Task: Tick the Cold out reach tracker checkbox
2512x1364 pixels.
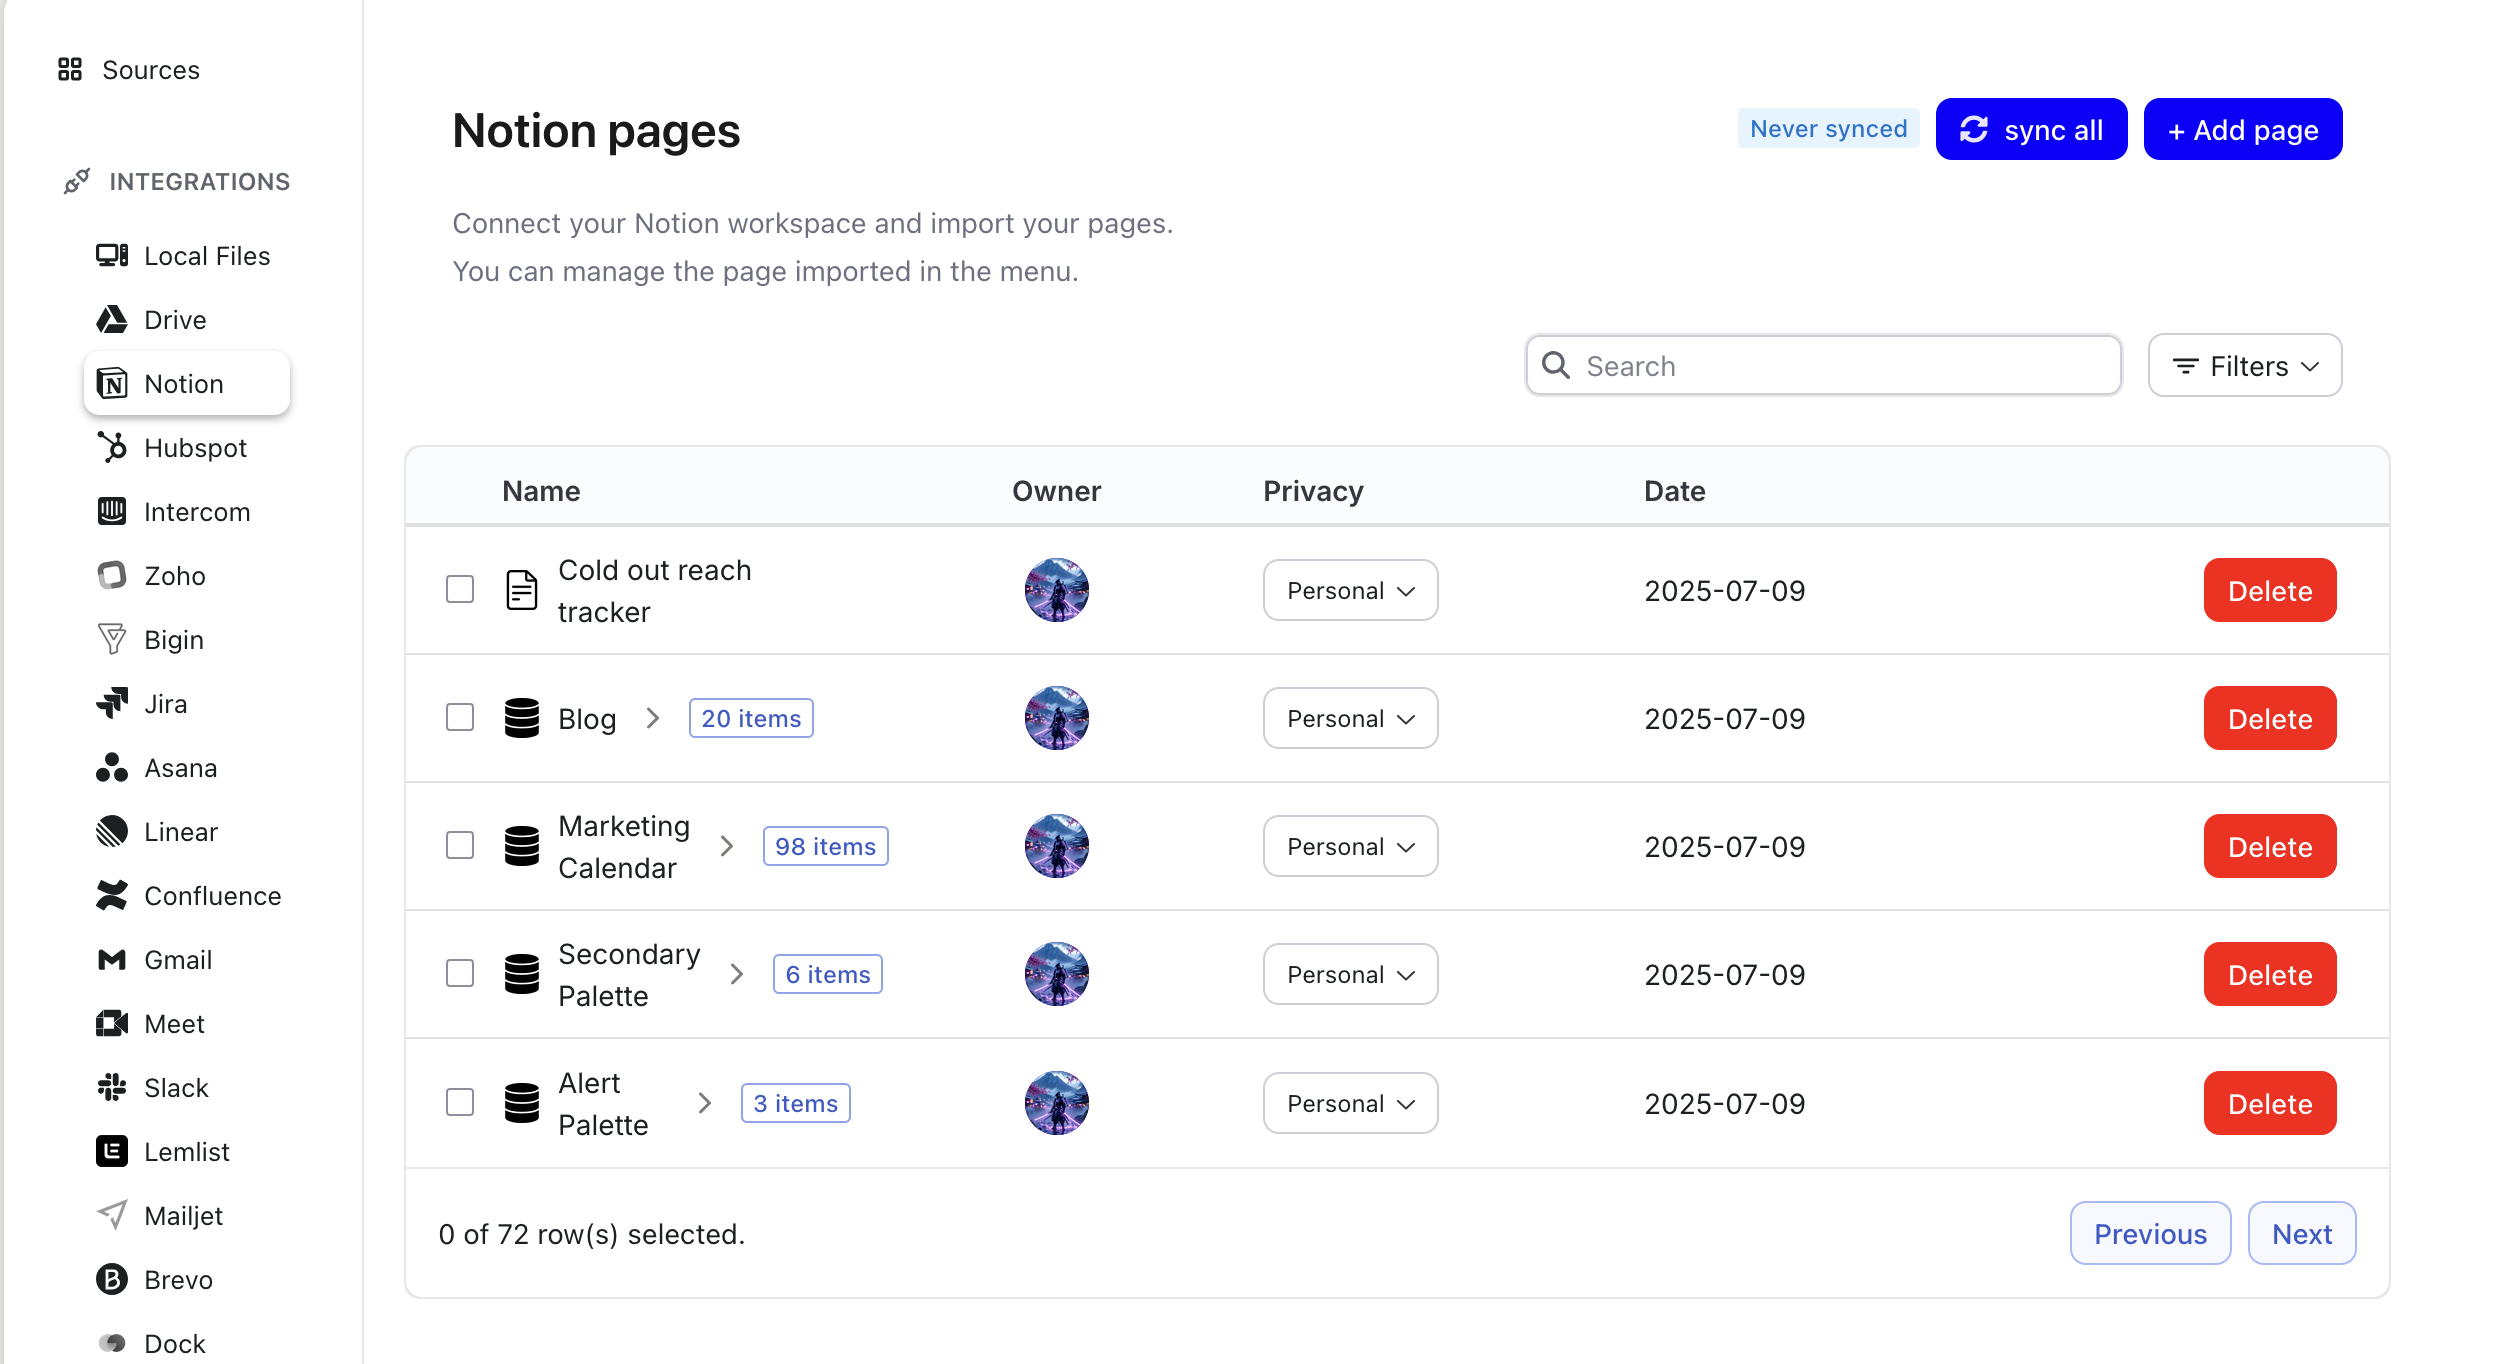Action: tap(460, 589)
